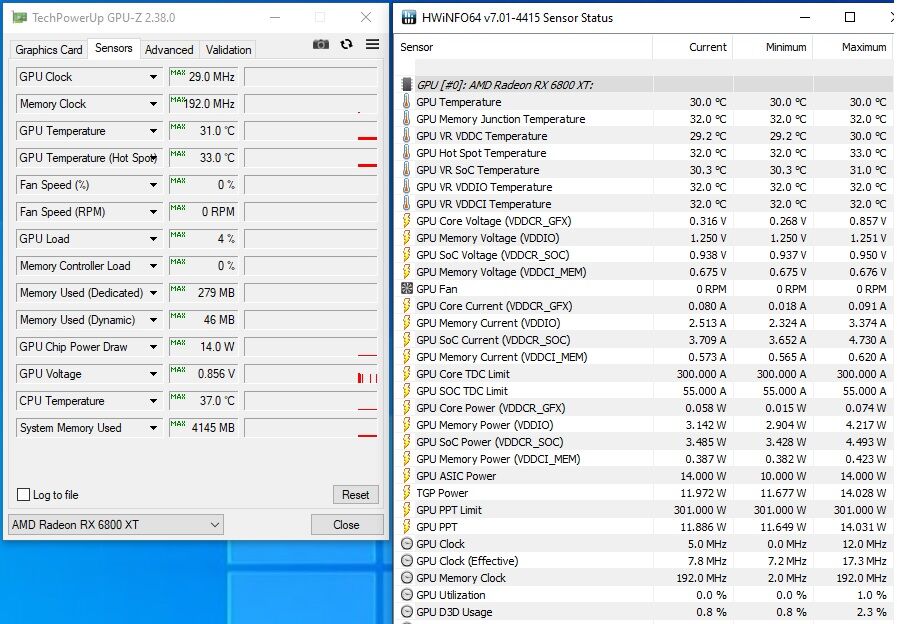Select the GPU VR VDDC Temperature row

(x=644, y=136)
